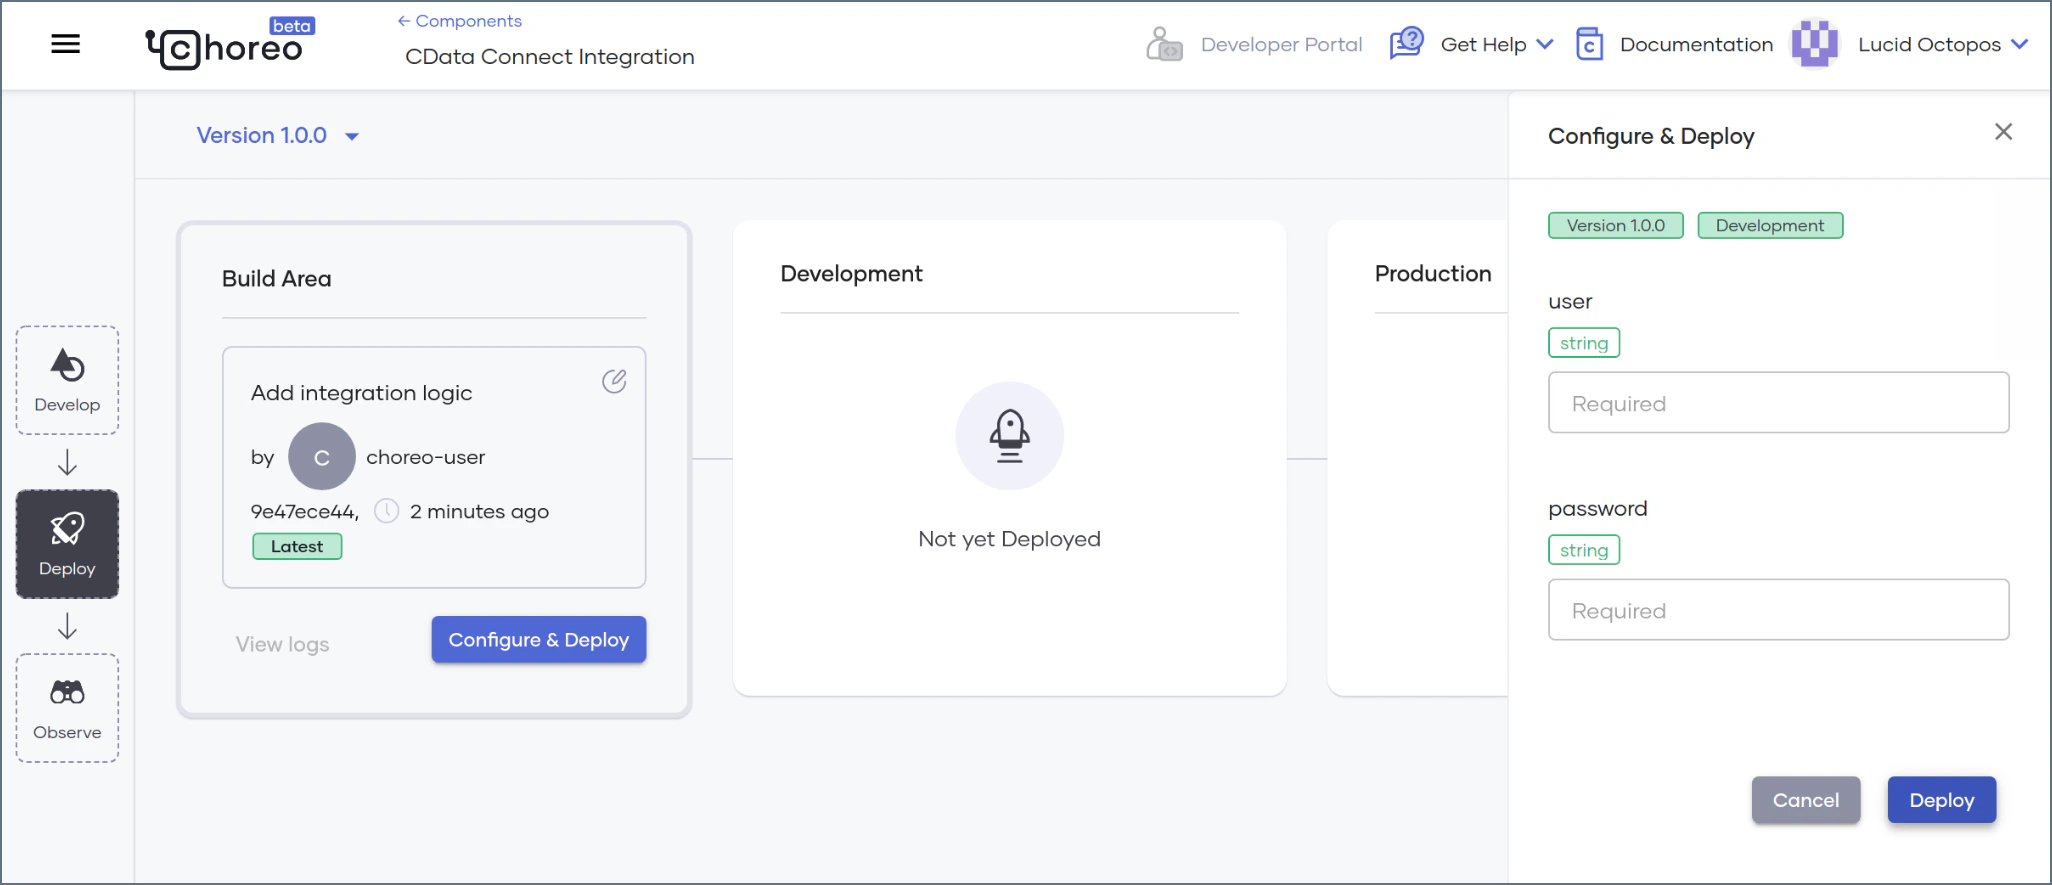Click the string tag under user
The height and width of the screenshot is (885, 2052).
click(1584, 343)
